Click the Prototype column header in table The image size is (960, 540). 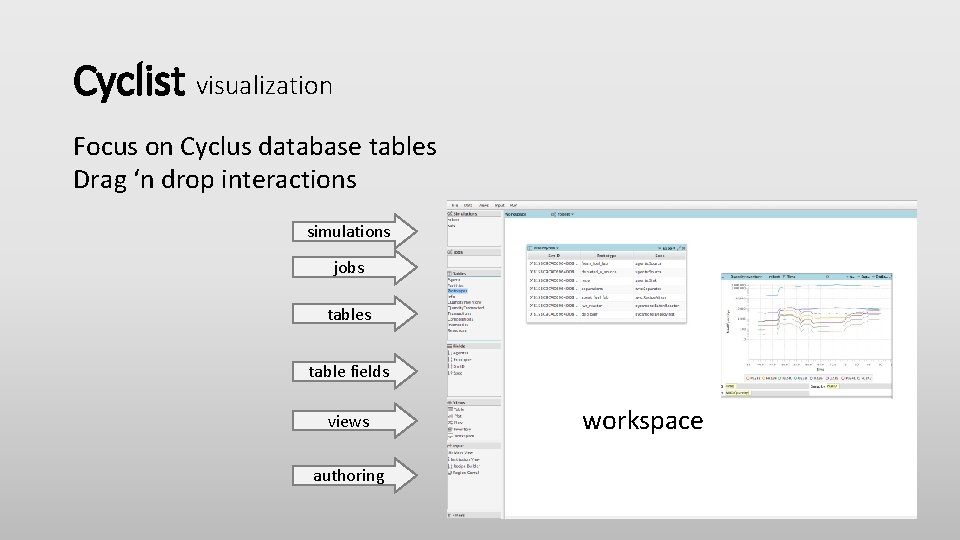[606, 255]
